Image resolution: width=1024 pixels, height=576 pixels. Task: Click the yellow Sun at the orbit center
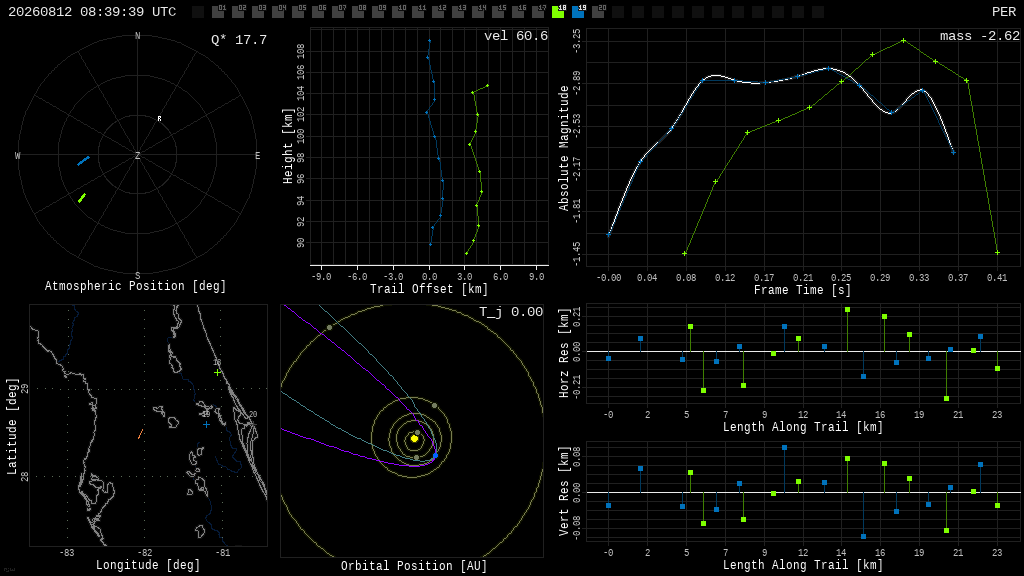tap(414, 439)
